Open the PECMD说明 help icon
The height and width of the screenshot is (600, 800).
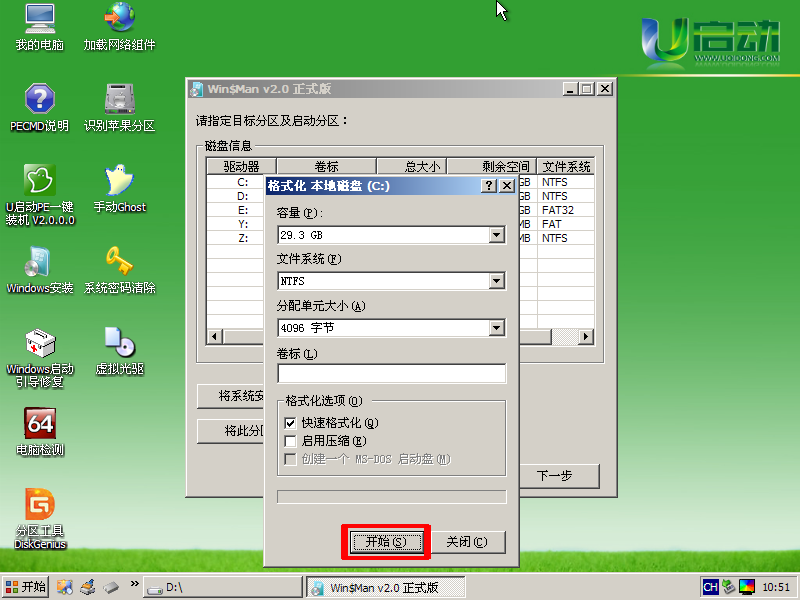40,108
